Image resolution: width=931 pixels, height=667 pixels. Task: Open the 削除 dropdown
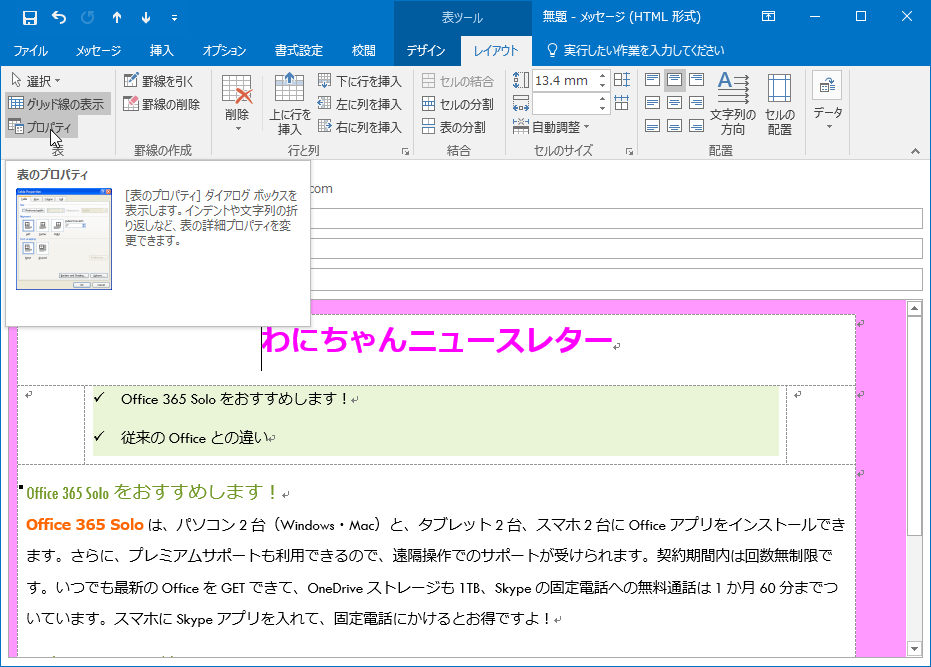click(237, 103)
